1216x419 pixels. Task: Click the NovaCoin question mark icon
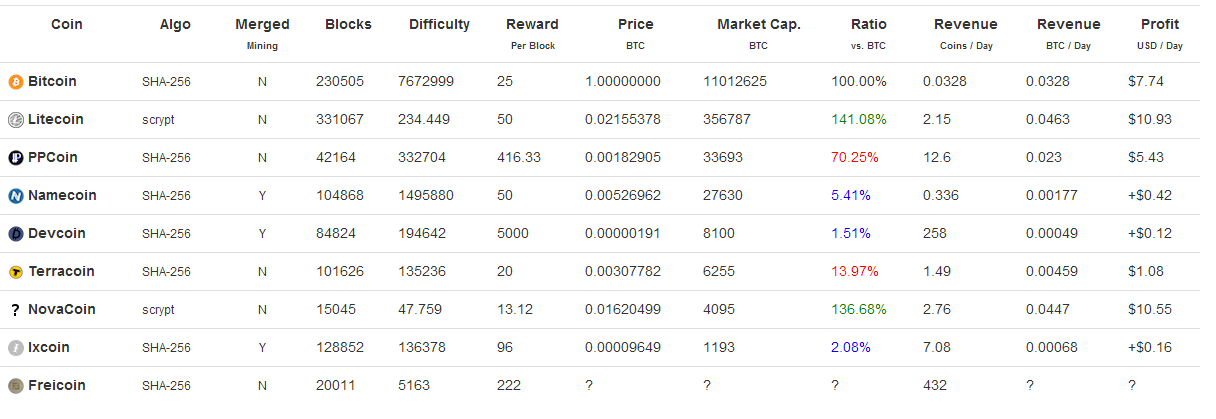tap(15, 310)
